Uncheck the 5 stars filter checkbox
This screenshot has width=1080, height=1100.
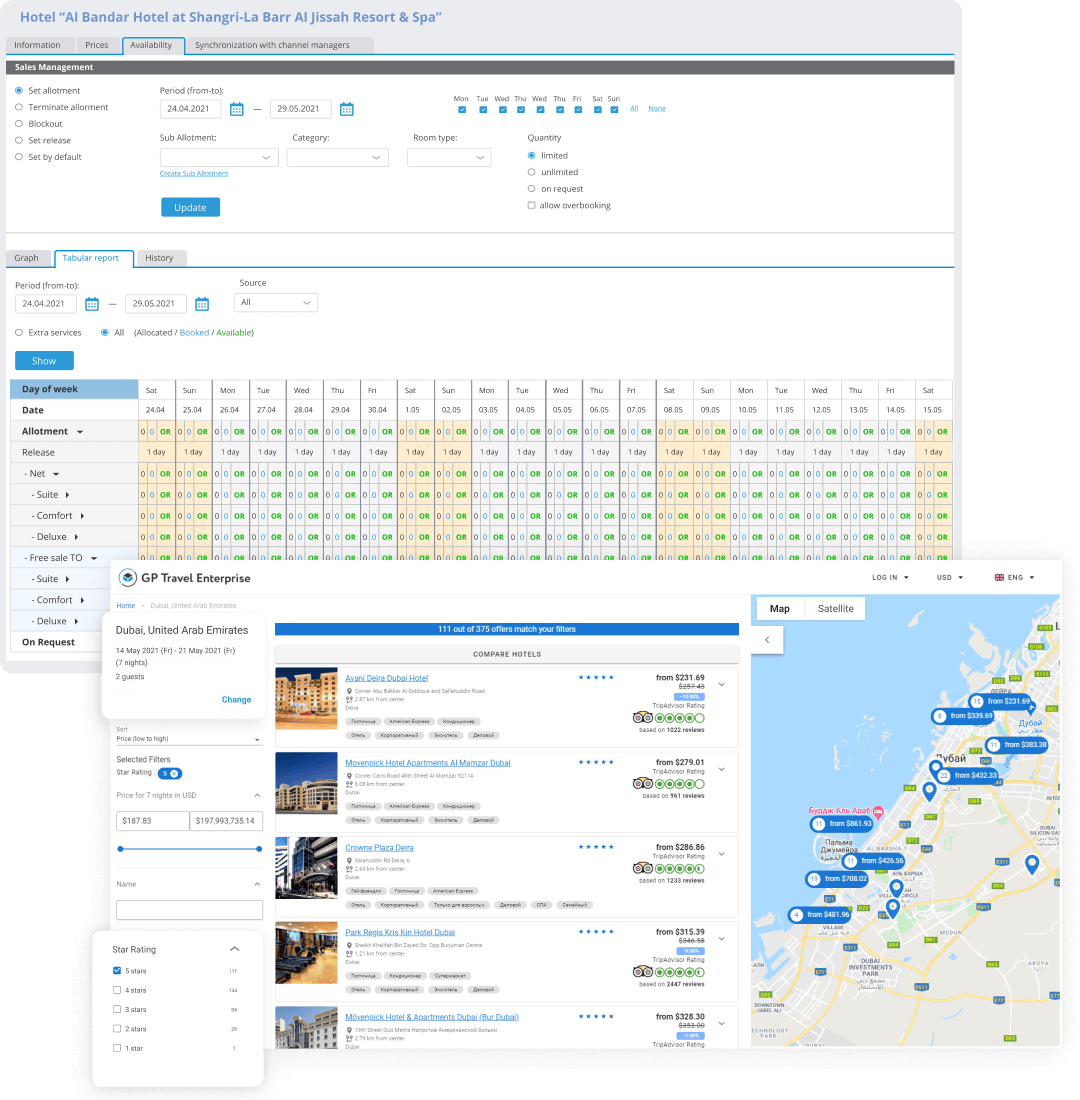click(117, 971)
